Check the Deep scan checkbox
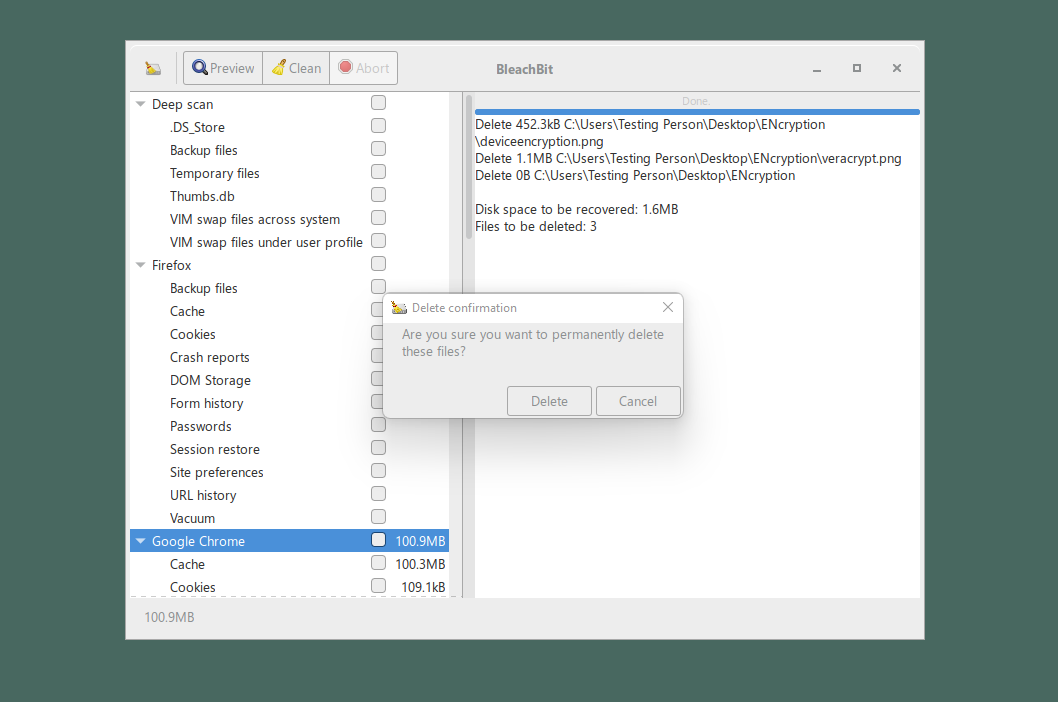Image resolution: width=1058 pixels, height=702 pixels. pyautogui.click(x=379, y=103)
